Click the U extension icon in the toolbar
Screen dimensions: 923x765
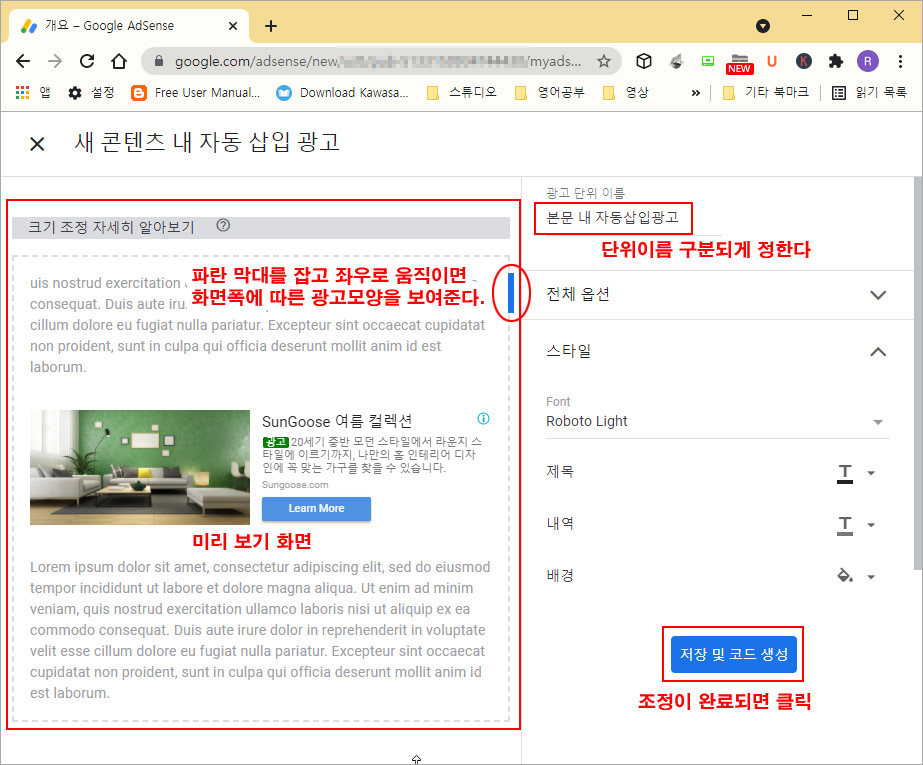pos(771,60)
